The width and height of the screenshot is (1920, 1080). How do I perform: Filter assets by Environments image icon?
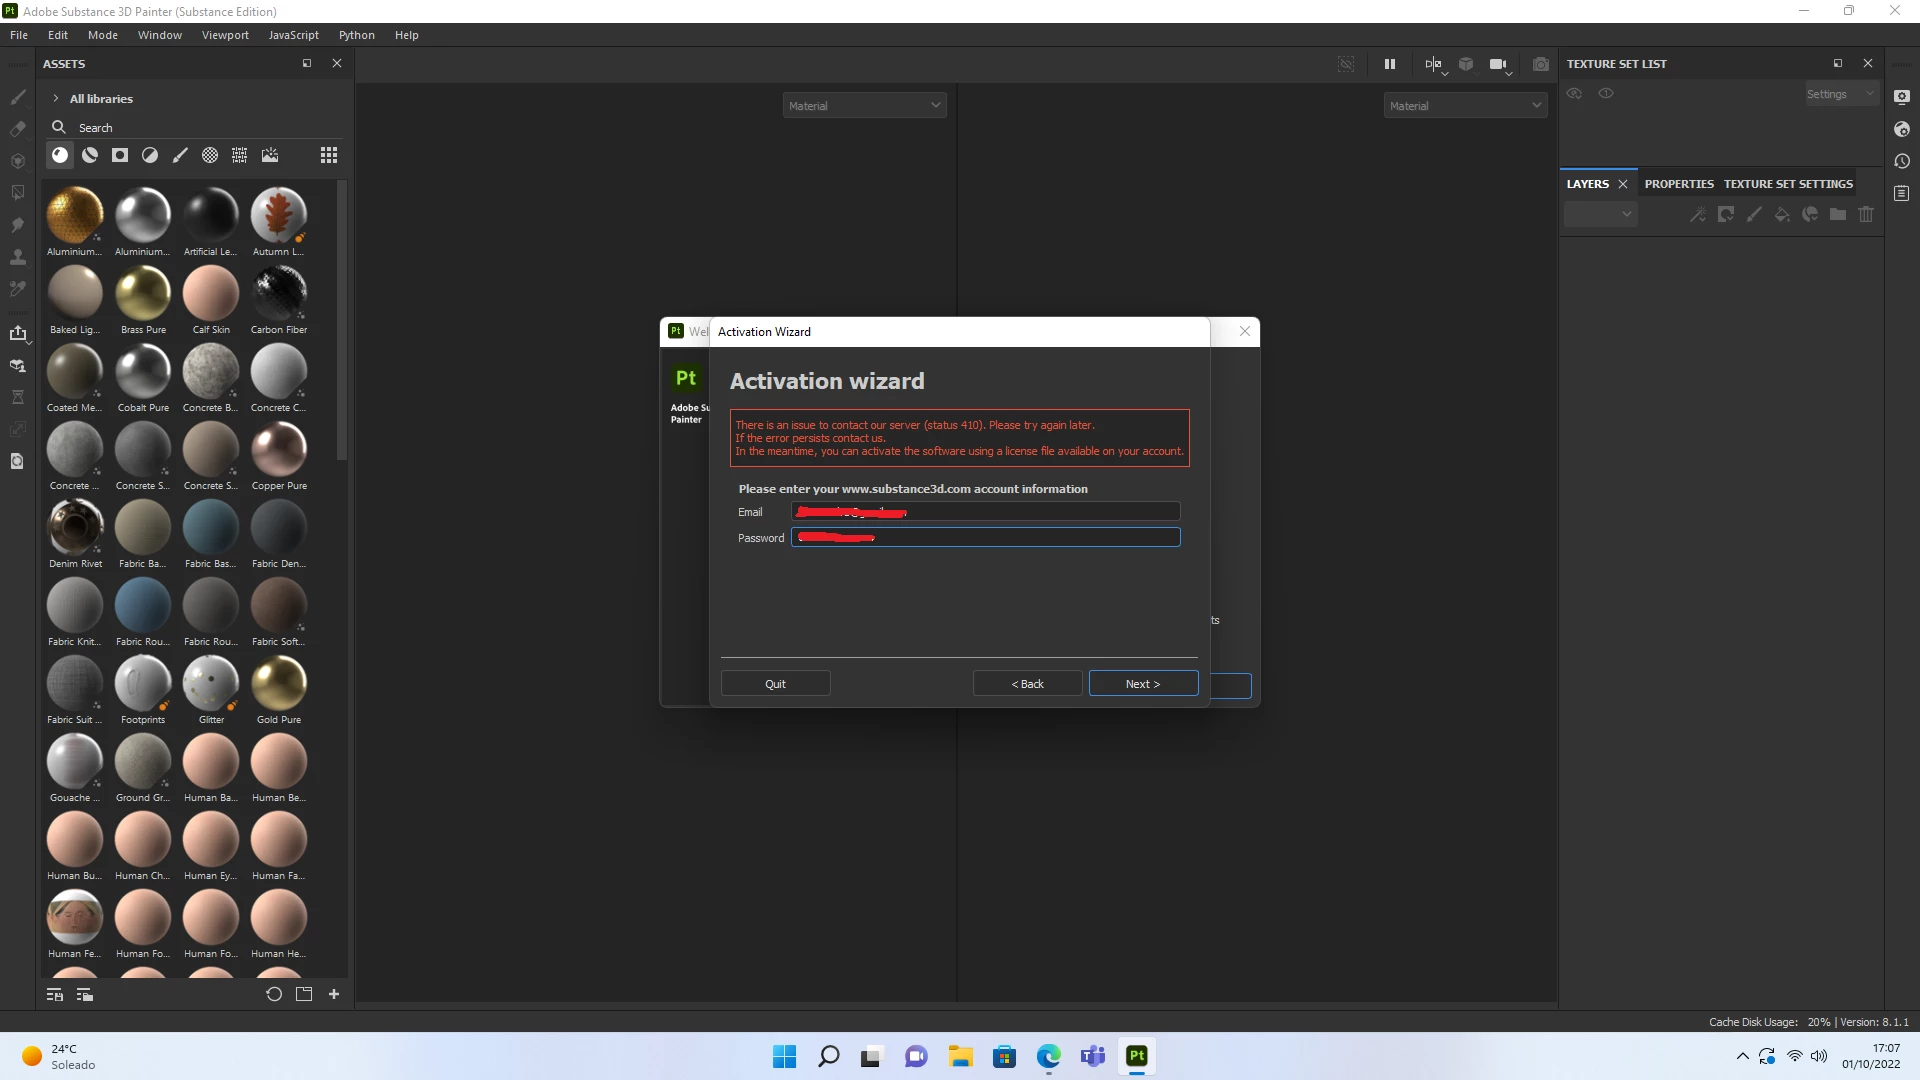[270, 155]
